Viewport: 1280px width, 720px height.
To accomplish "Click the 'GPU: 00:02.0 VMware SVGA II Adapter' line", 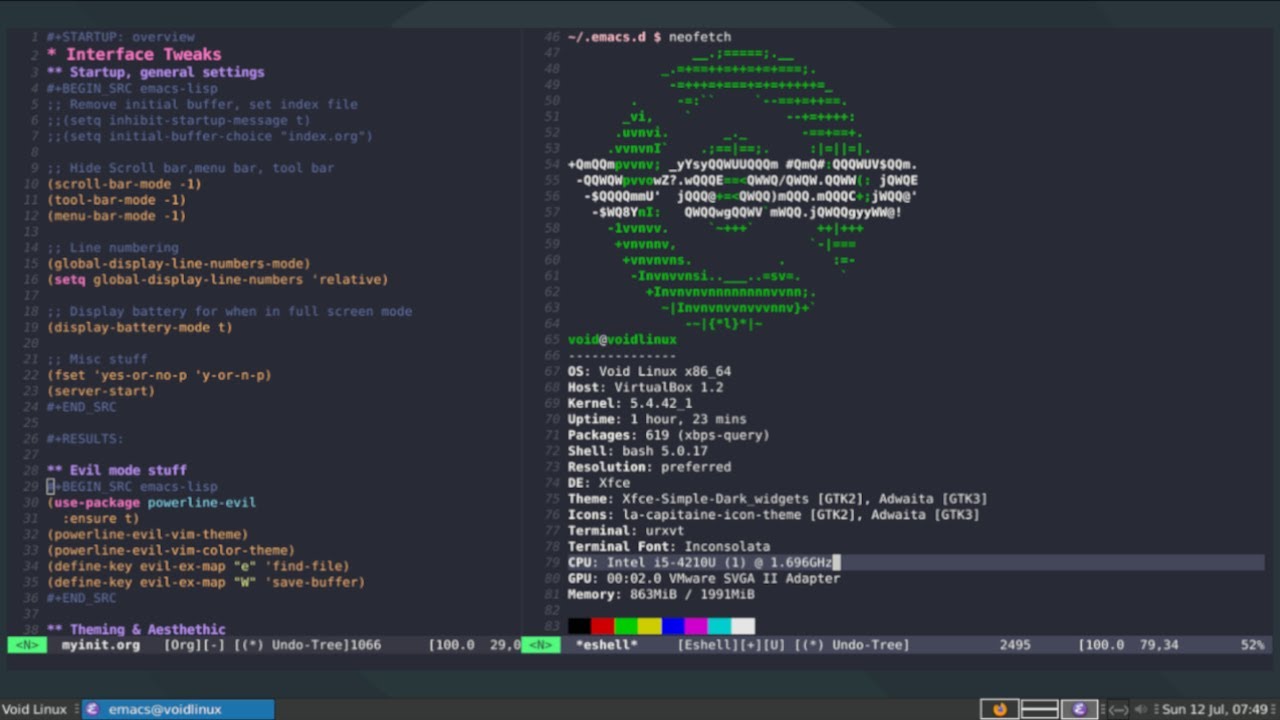I will pos(704,578).
